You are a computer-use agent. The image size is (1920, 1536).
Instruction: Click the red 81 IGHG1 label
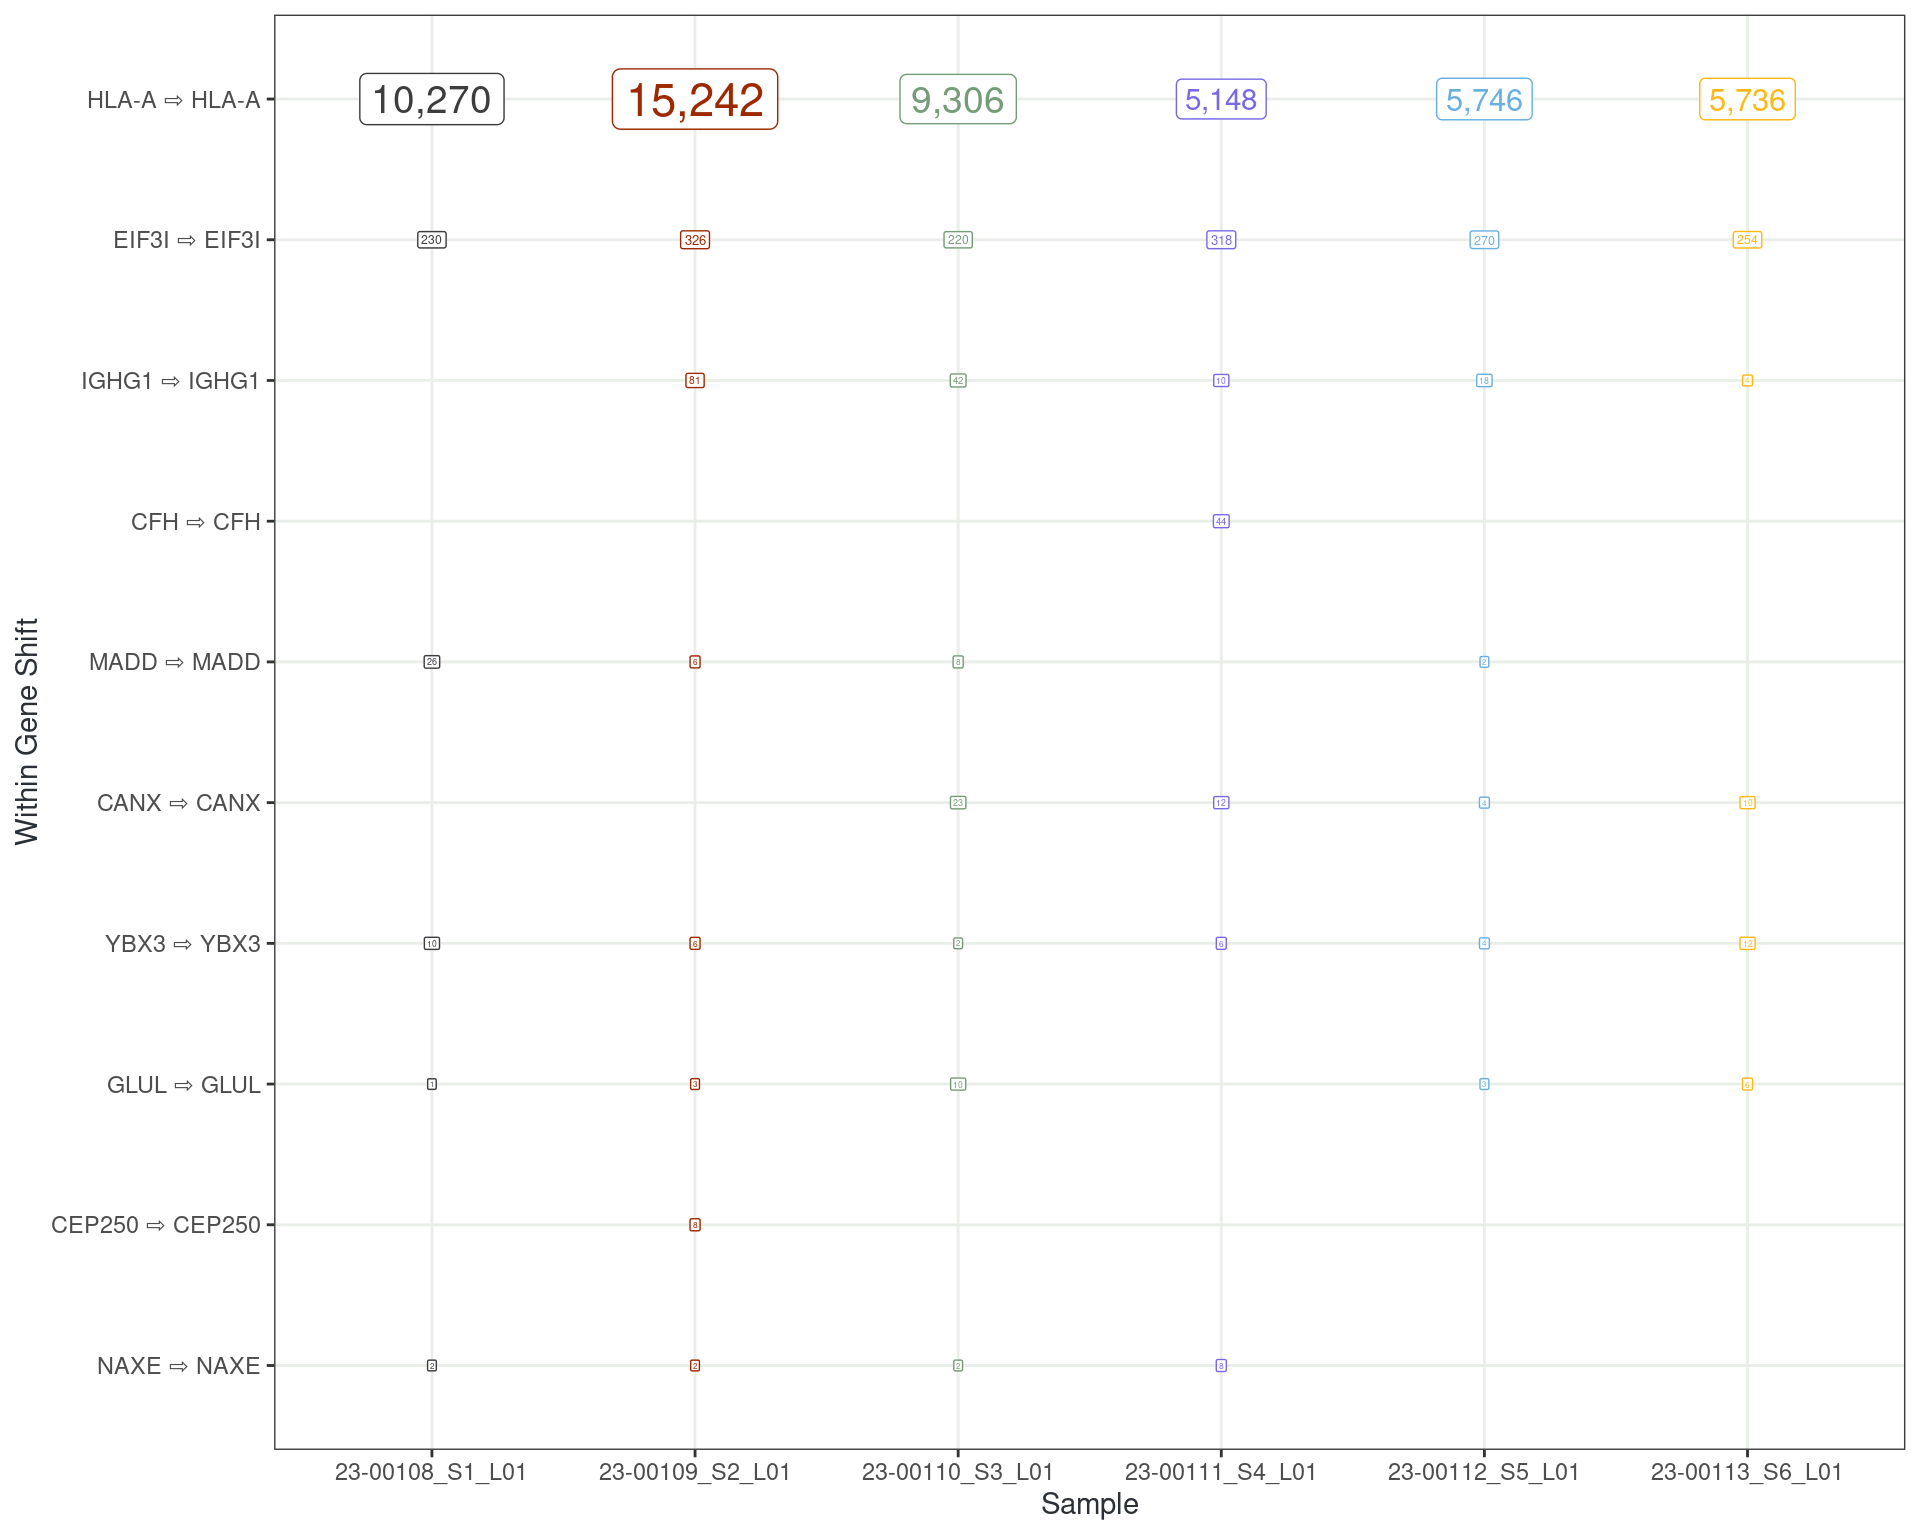click(695, 381)
